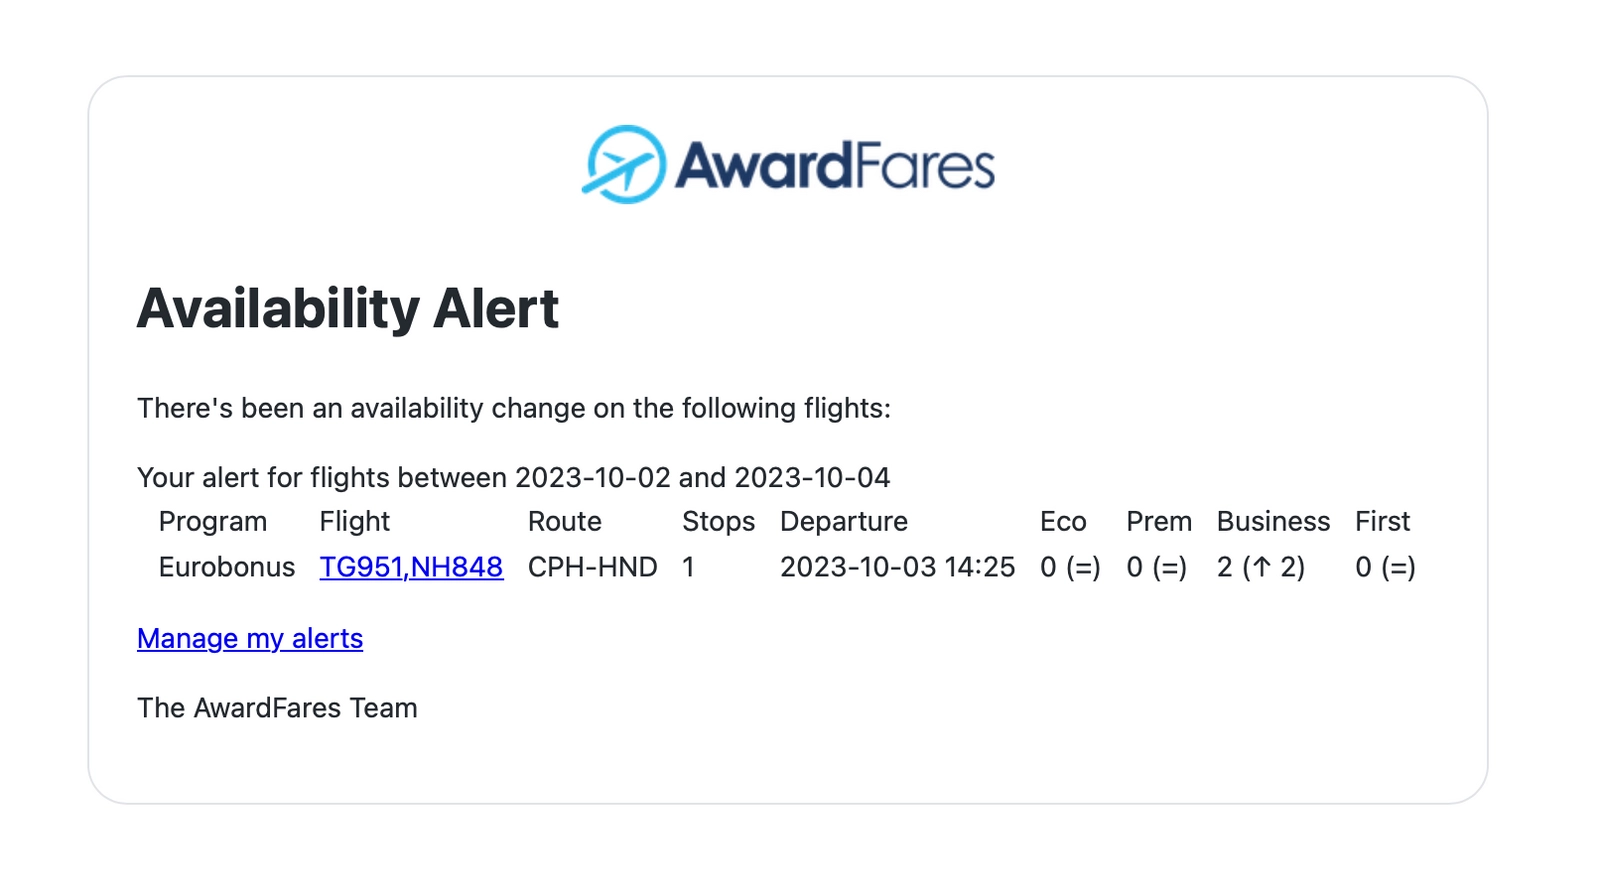Select the Prem column header

pyautogui.click(x=1159, y=521)
